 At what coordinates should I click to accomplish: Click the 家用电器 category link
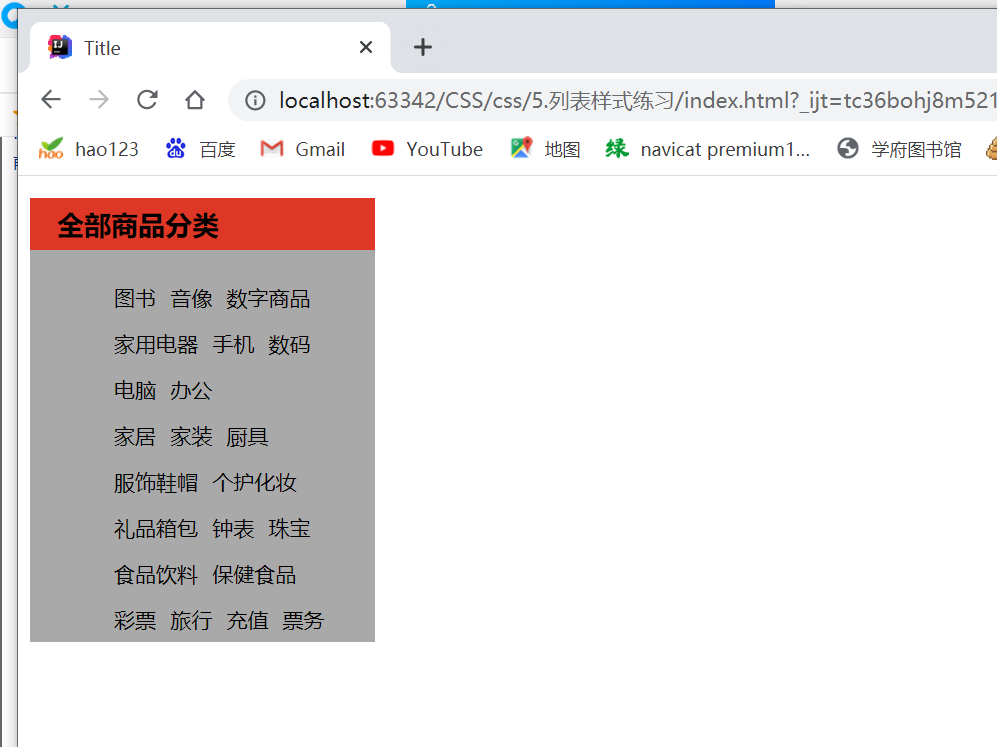pos(156,345)
